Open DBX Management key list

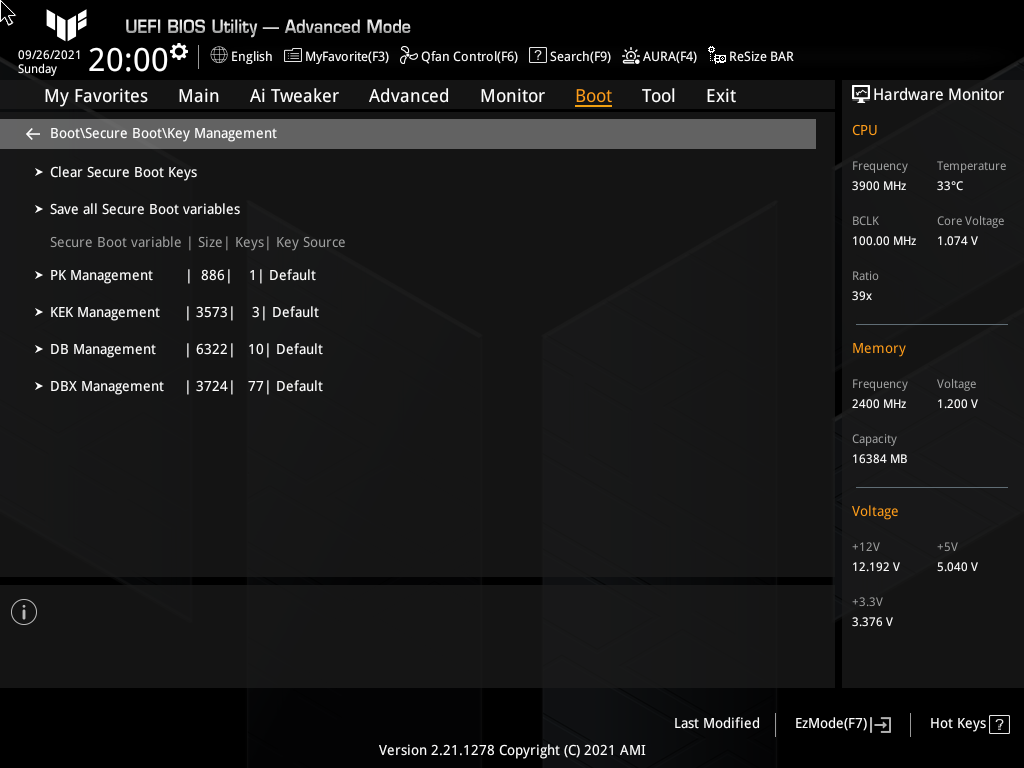pyautogui.click(x=107, y=385)
